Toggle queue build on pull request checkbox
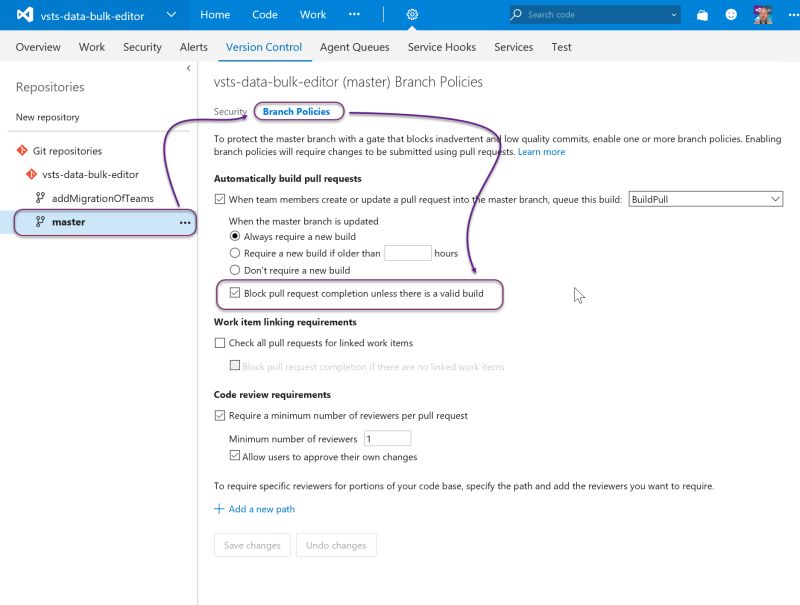Image resolution: width=800 pixels, height=605 pixels. (x=220, y=199)
